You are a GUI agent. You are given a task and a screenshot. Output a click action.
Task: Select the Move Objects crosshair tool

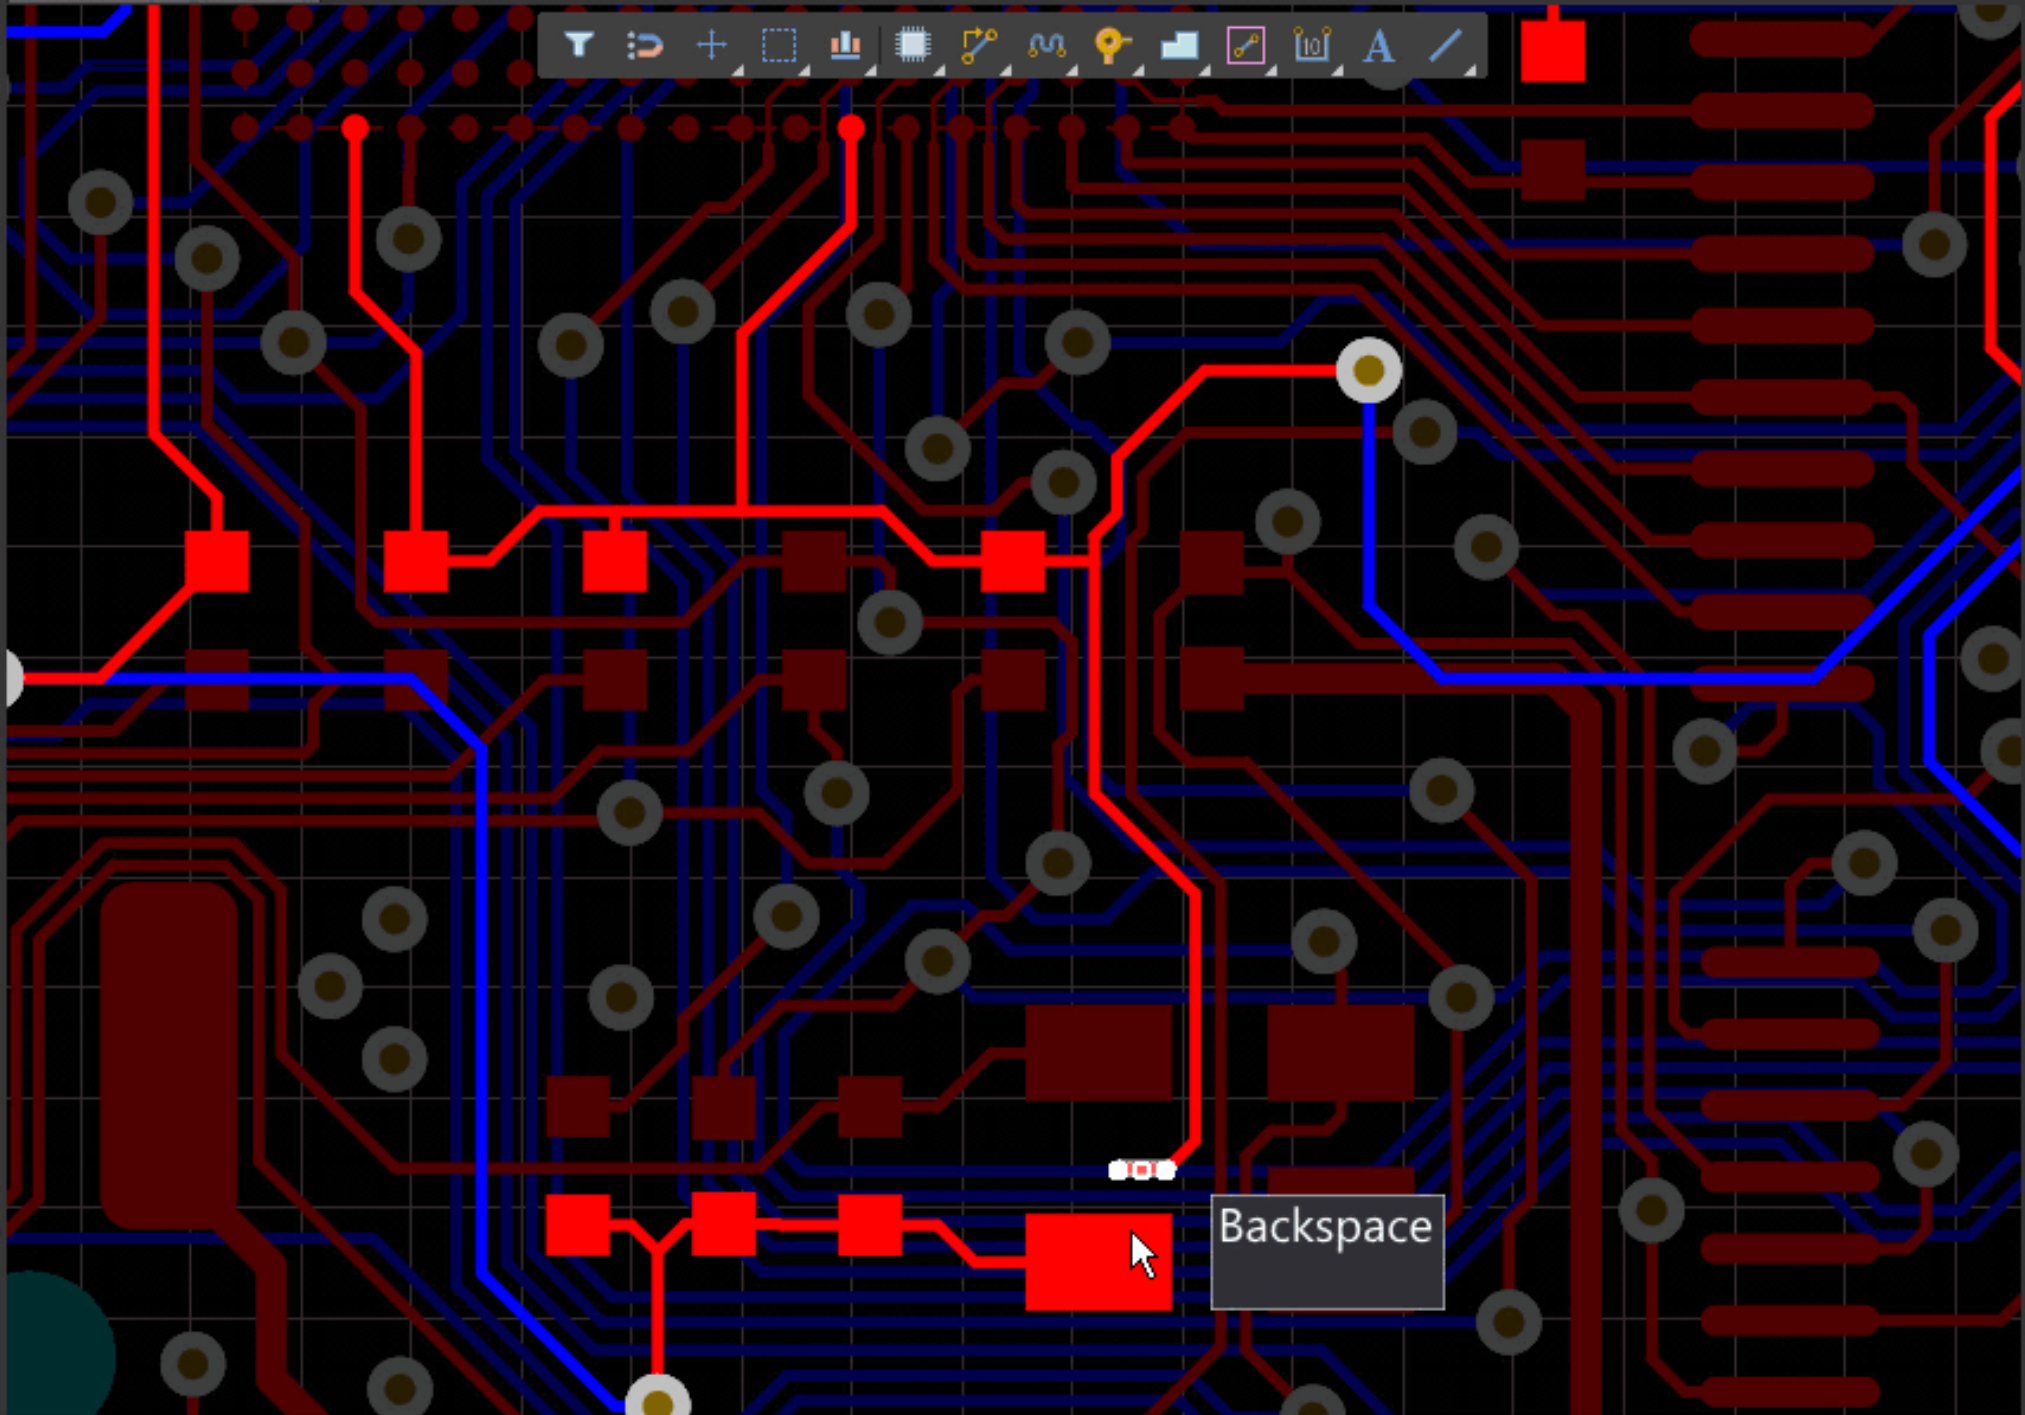(x=712, y=45)
